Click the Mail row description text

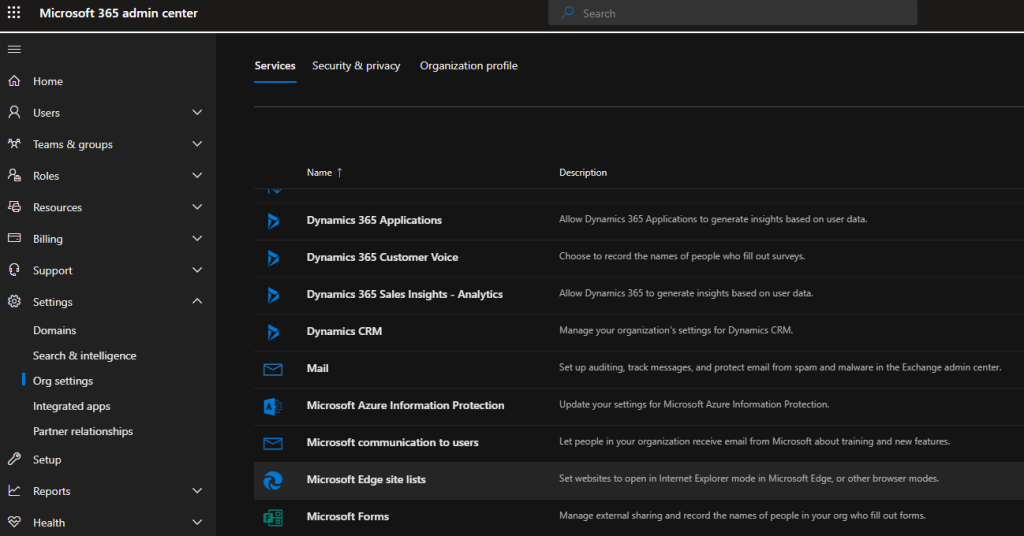[x=780, y=368]
